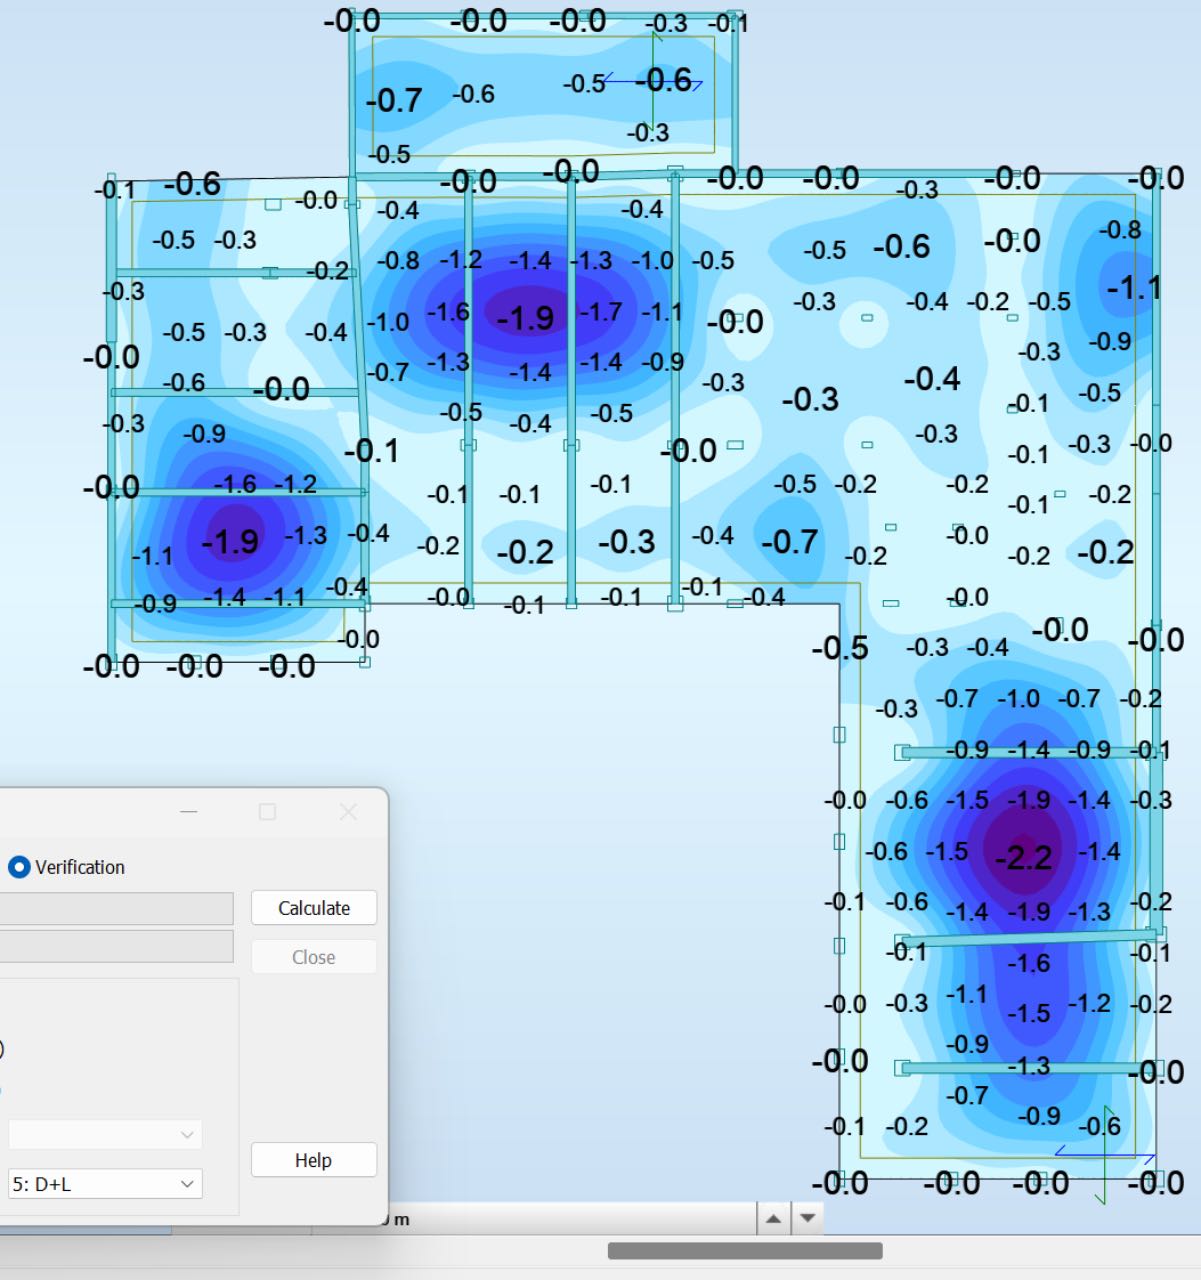Click the chevron arrow of the D+L combo box
1201x1280 pixels.
click(187, 1184)
